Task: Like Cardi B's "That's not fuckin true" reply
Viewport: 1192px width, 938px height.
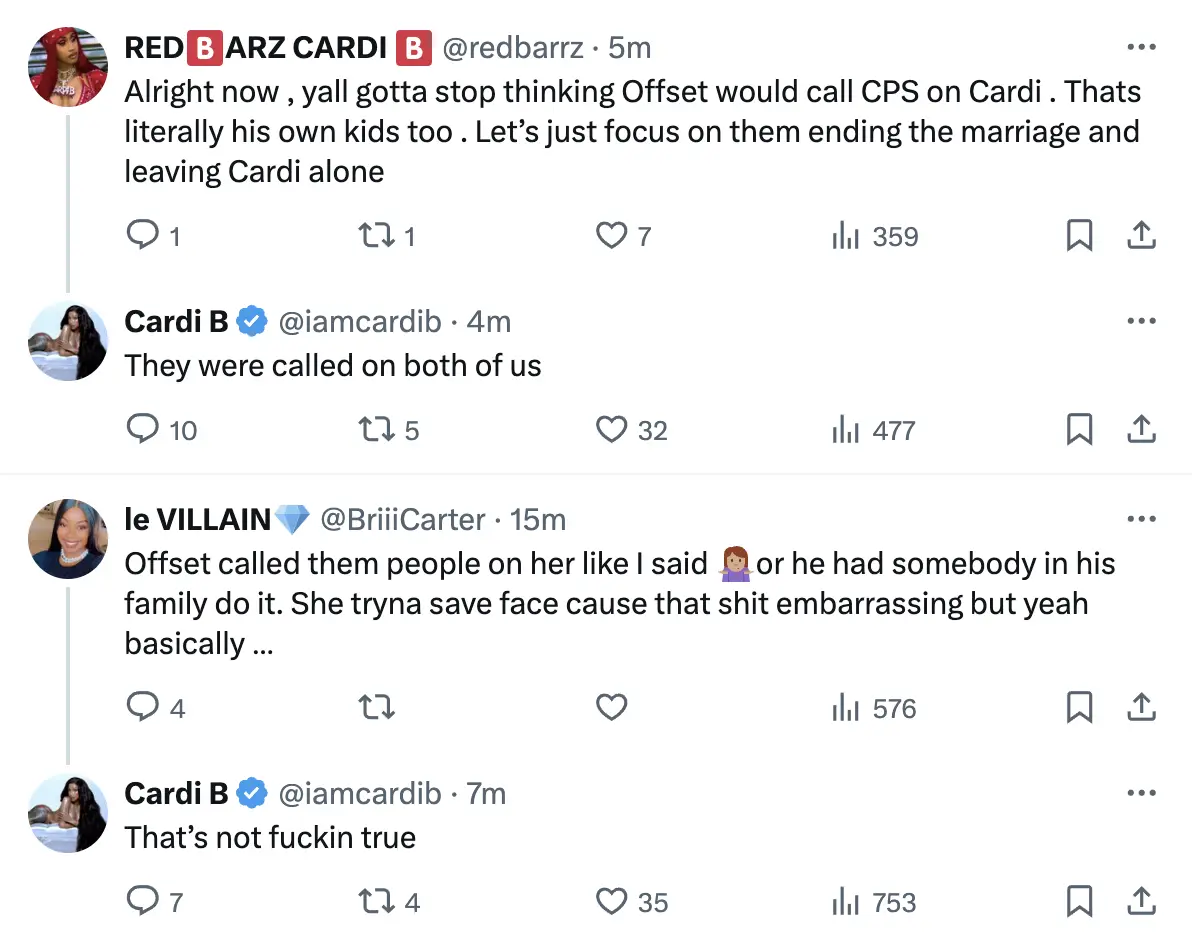Action: (610, 902)
